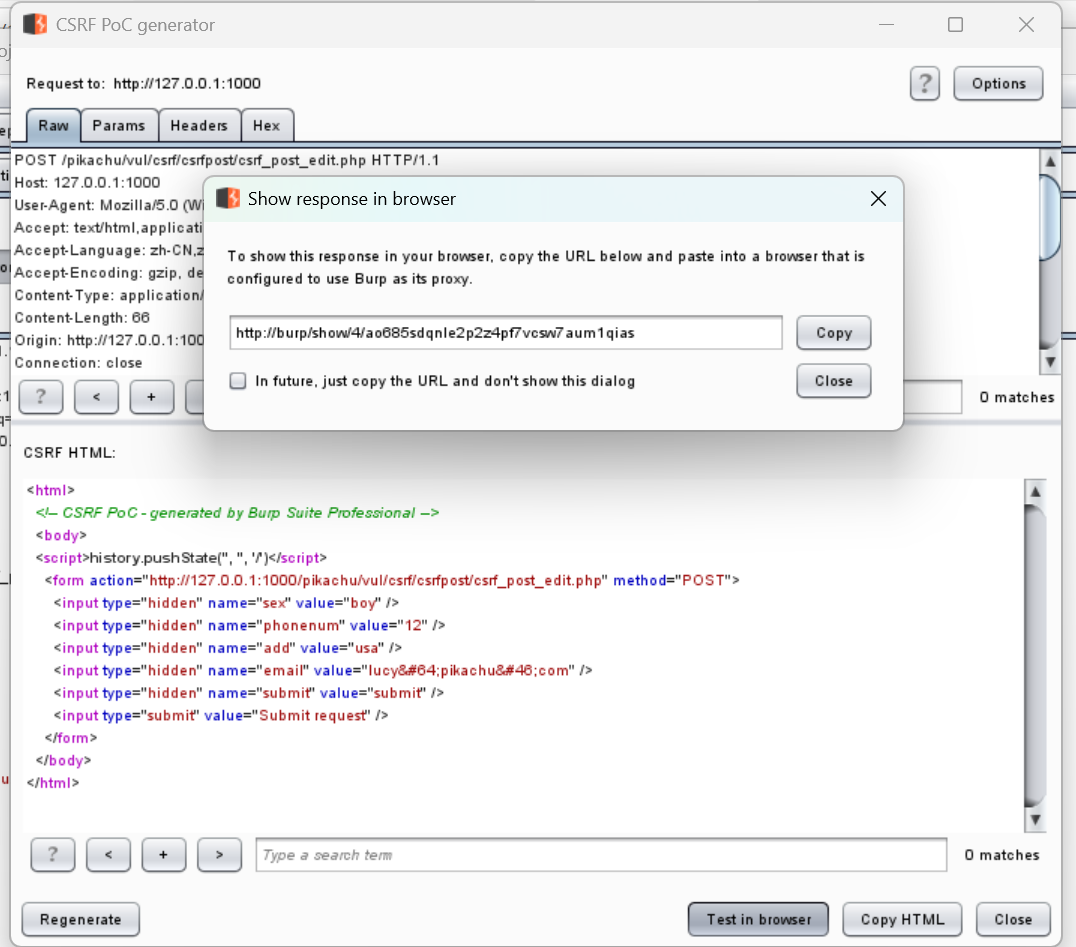
Task: Click Regenerate button
Action: 80,920
